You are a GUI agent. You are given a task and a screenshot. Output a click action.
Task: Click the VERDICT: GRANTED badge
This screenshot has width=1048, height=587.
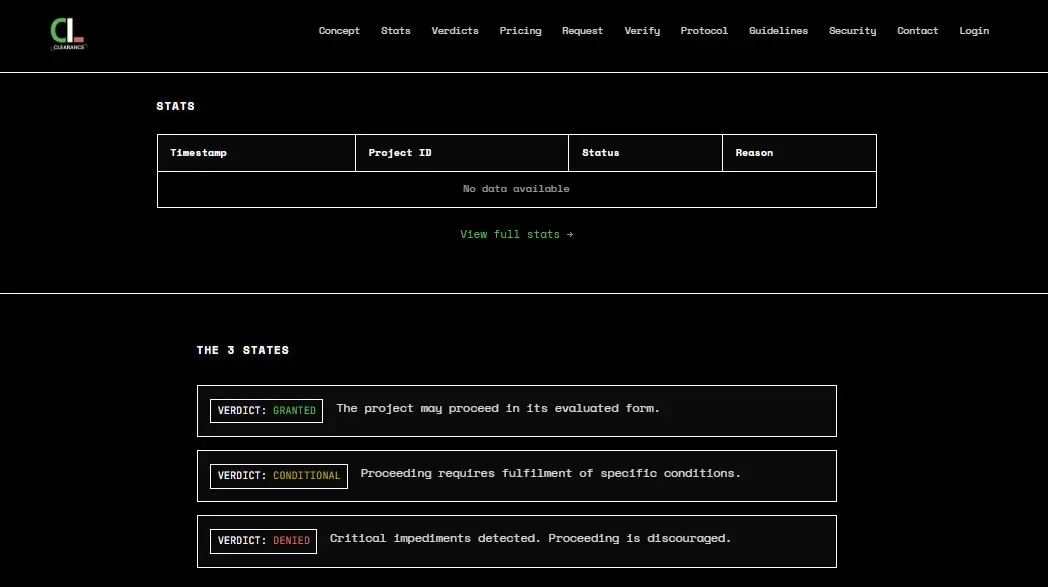click(266, 410)
